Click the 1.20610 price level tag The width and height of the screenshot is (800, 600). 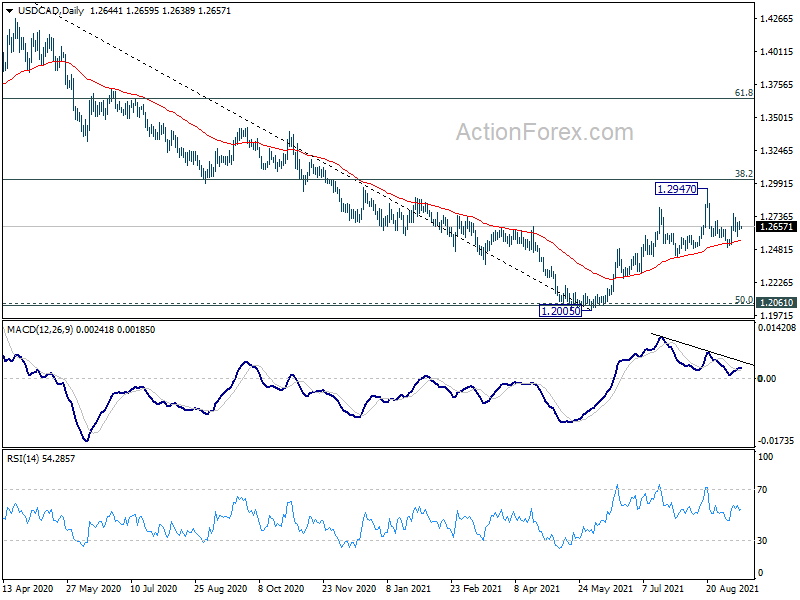click(776, 303)
